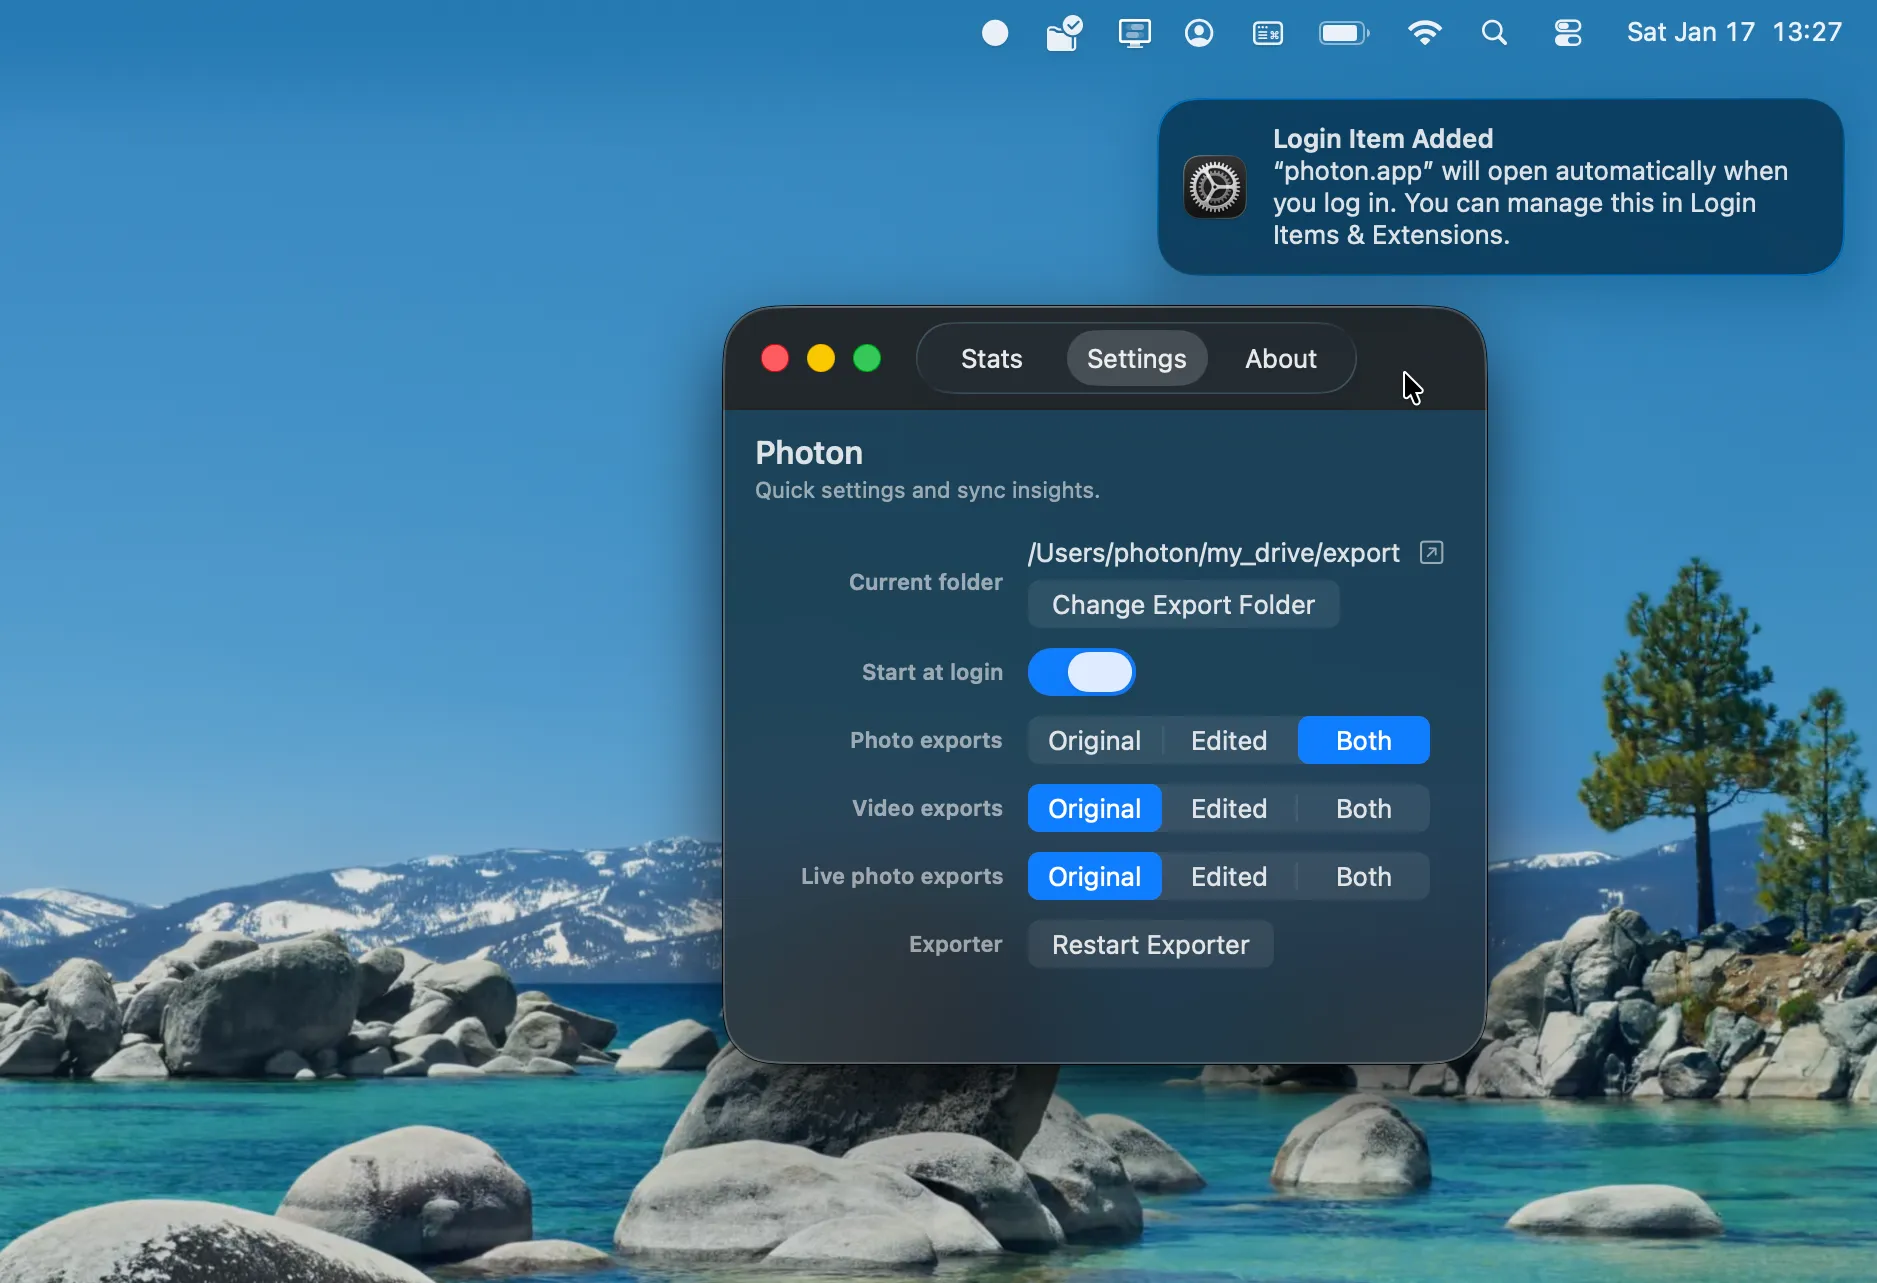The width and height of the screenshot is (1877, 1283).
Task: Minimize Photon window with yellow button
Action: point(821,358)
